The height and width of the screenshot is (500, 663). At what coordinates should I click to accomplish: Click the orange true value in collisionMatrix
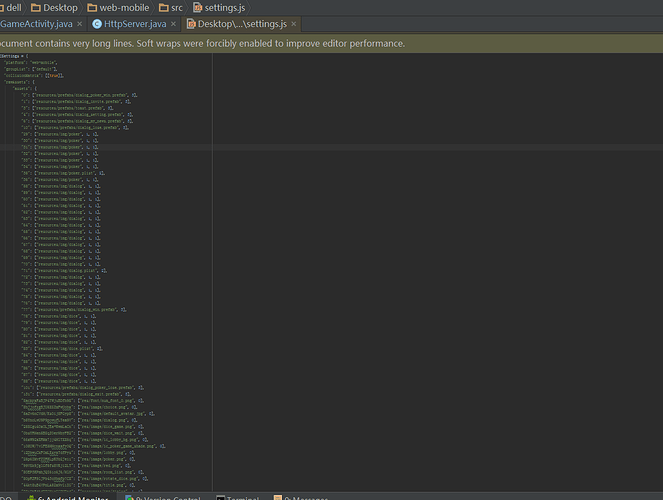(54, 76)
